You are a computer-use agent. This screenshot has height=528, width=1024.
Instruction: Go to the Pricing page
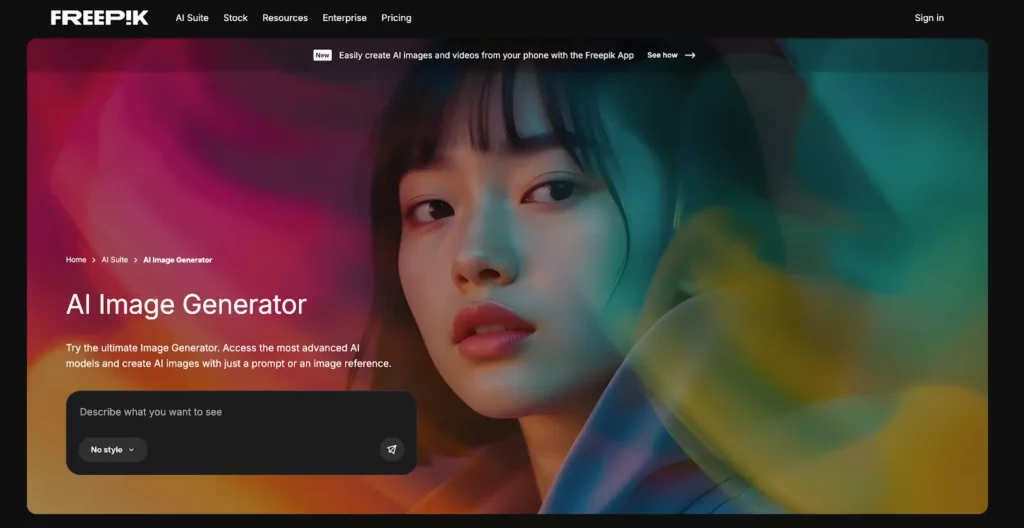click(396, 18)
